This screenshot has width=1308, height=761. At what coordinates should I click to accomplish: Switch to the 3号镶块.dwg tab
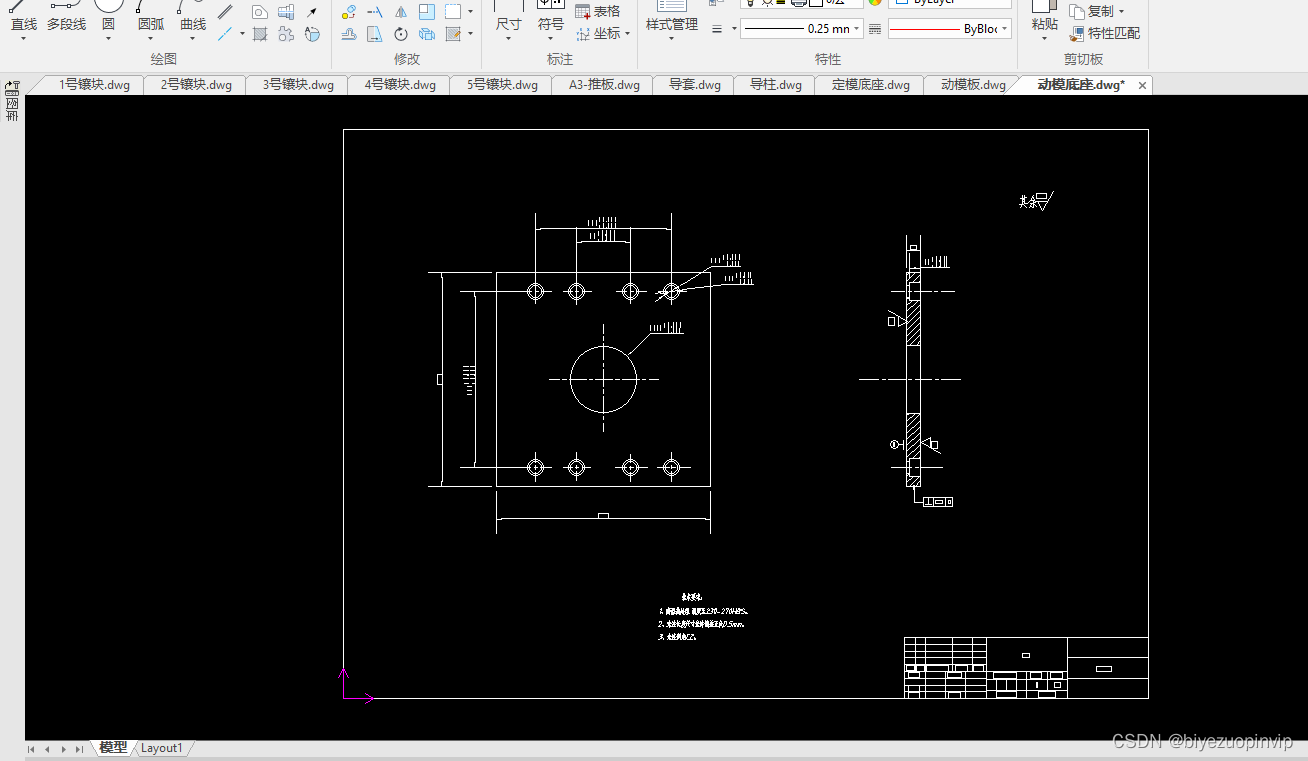[298, 85]
